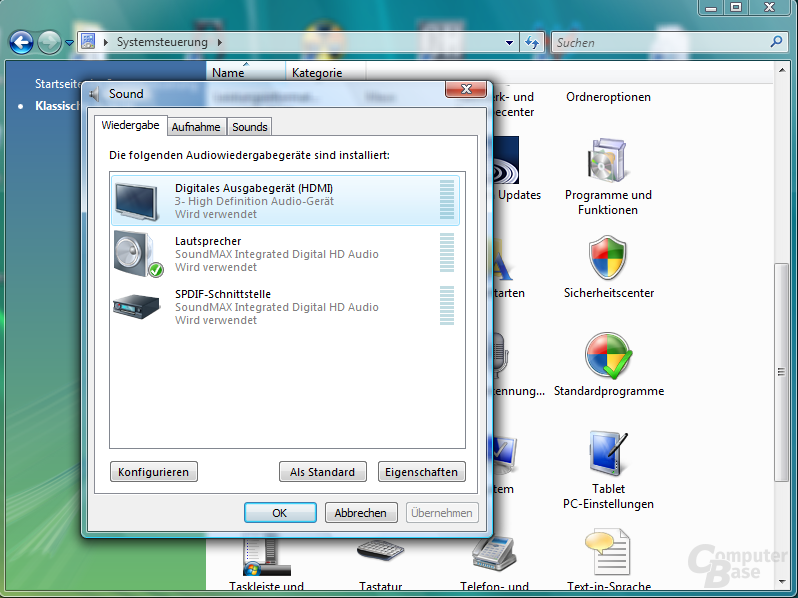Screen dimensions: 798x598
Task: Select the "3- High Definition Audio-Gerät" text
Action: pos(254,201)
